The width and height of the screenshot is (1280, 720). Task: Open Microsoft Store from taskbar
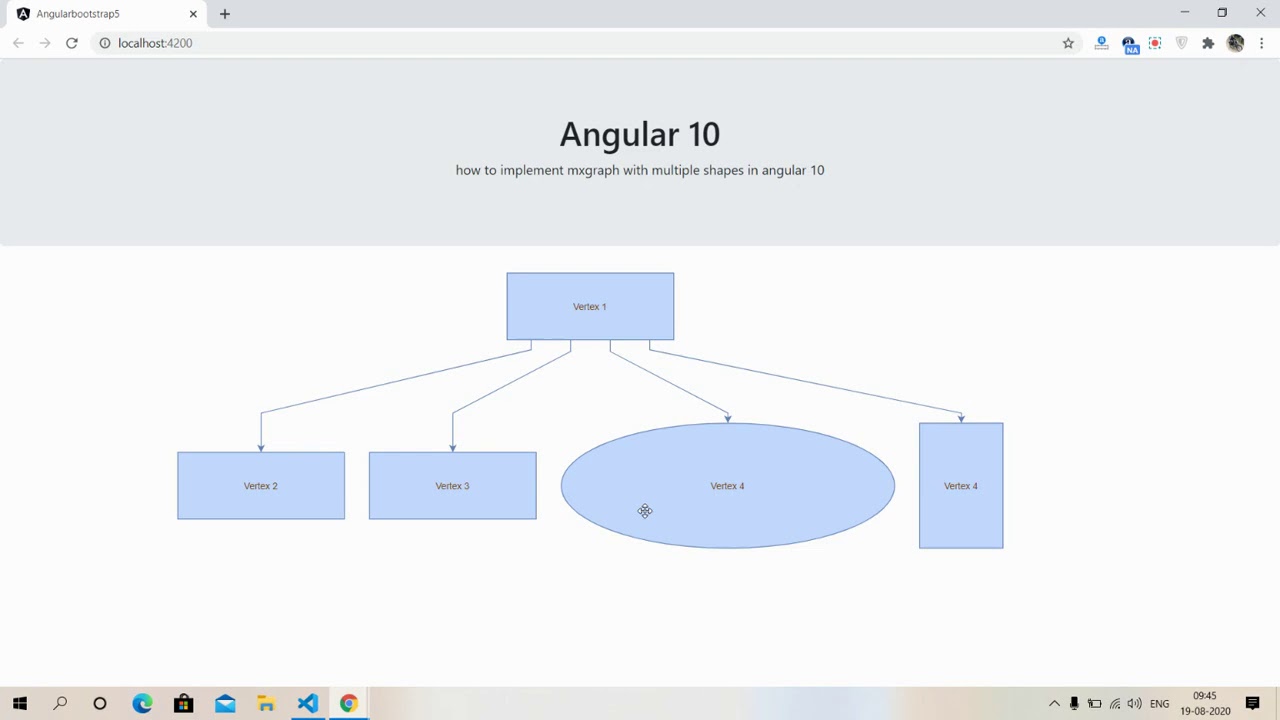(x=183, y=703)
